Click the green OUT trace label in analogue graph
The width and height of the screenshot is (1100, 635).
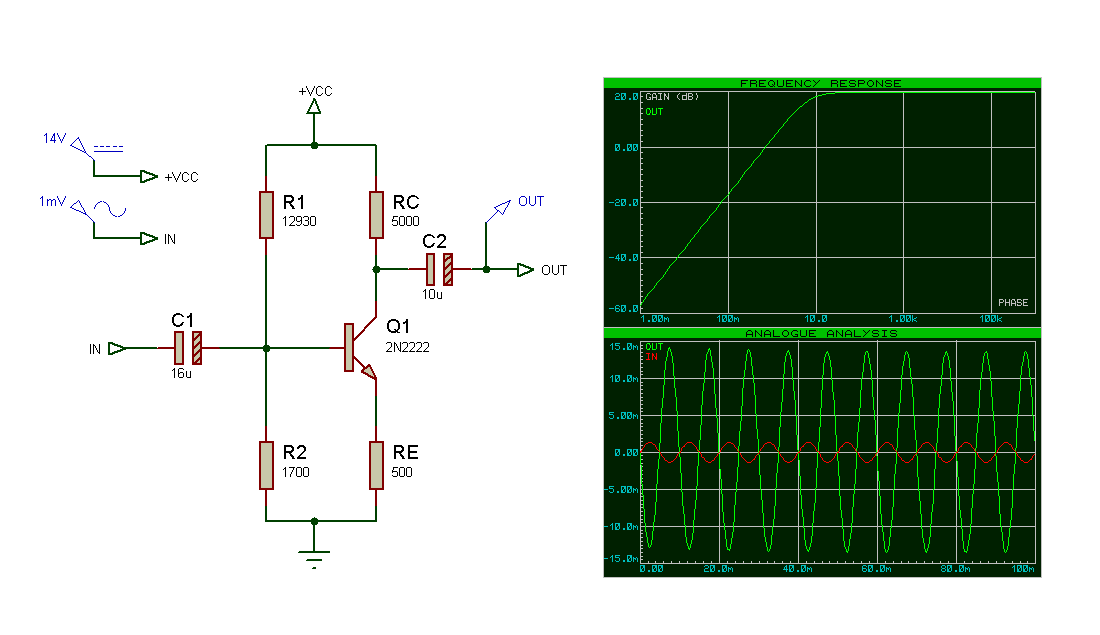[x=654, y=347]
